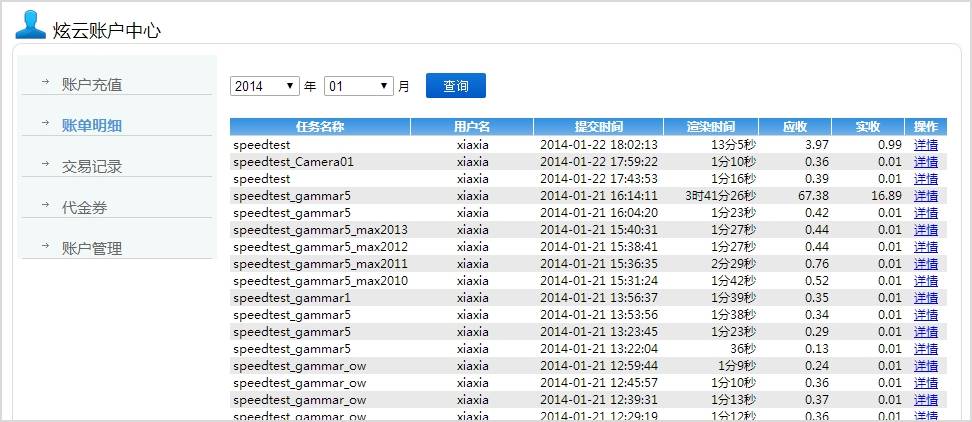Screen dimensions: 972x422
Task: Click the user avatar icon beside 炫云账户中心
Action: point(31,25)
